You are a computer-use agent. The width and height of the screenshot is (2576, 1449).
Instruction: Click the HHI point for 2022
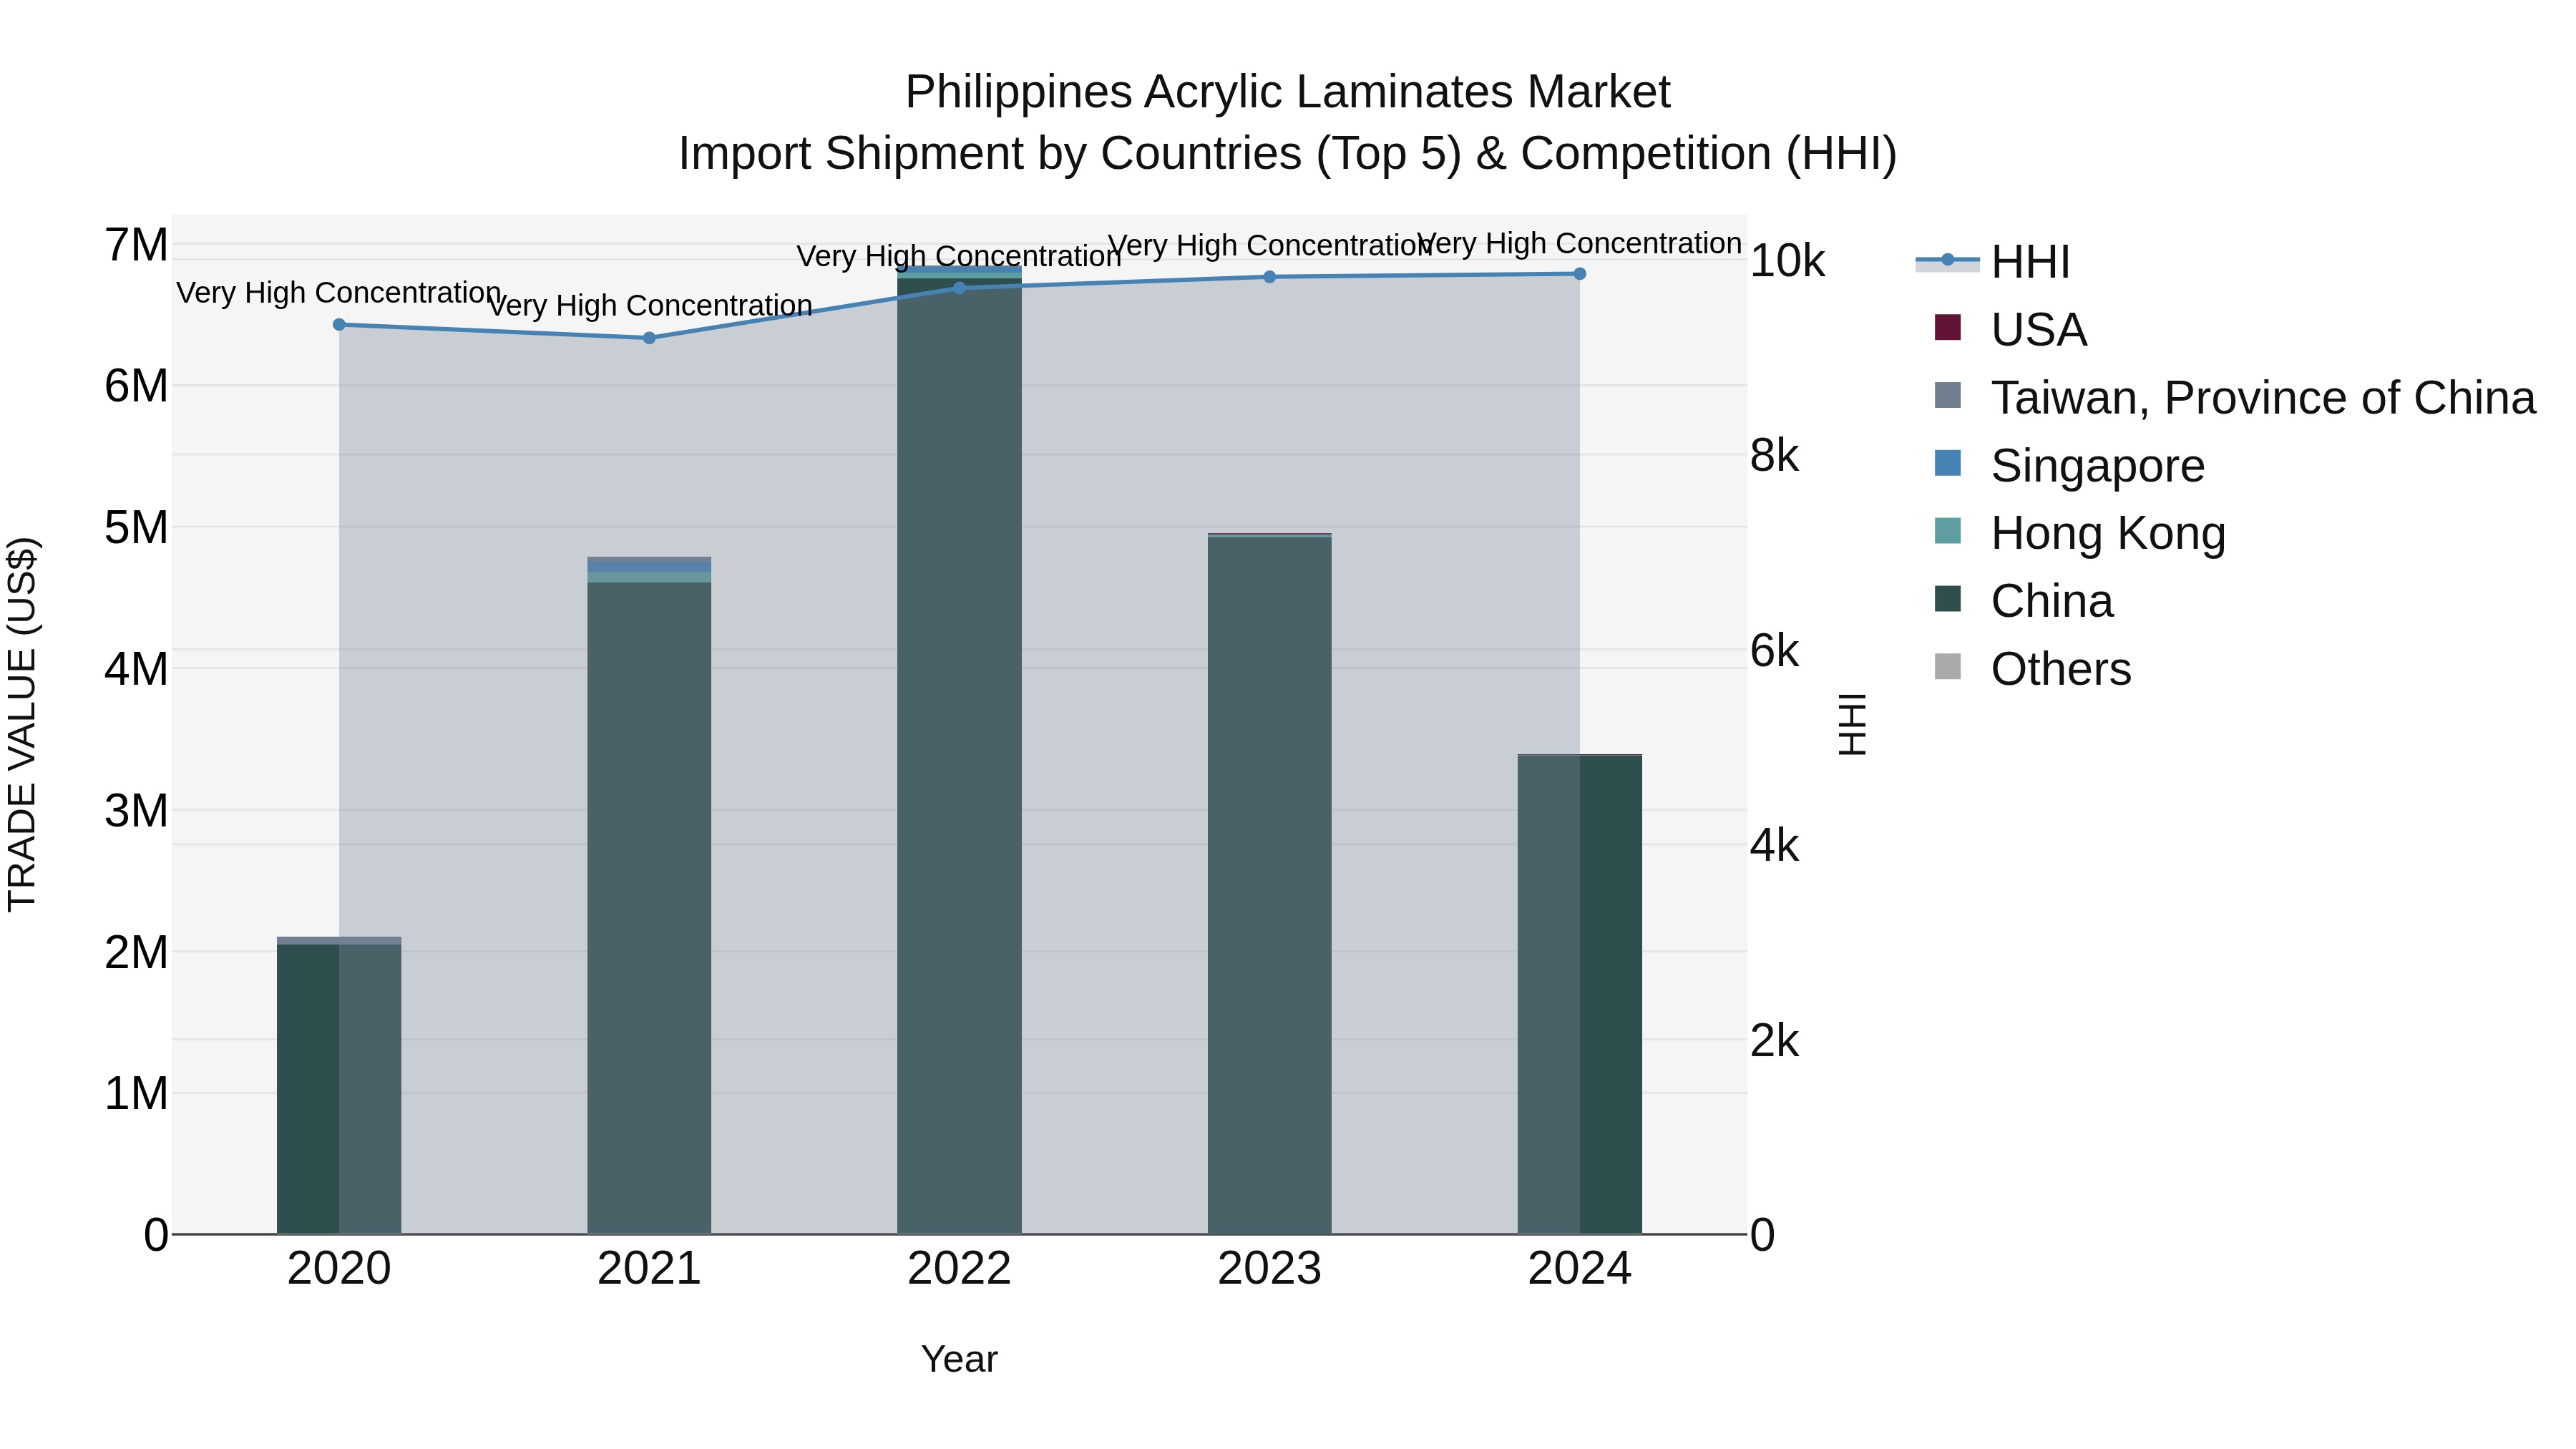pyautogui.click(x=959, y=288)
